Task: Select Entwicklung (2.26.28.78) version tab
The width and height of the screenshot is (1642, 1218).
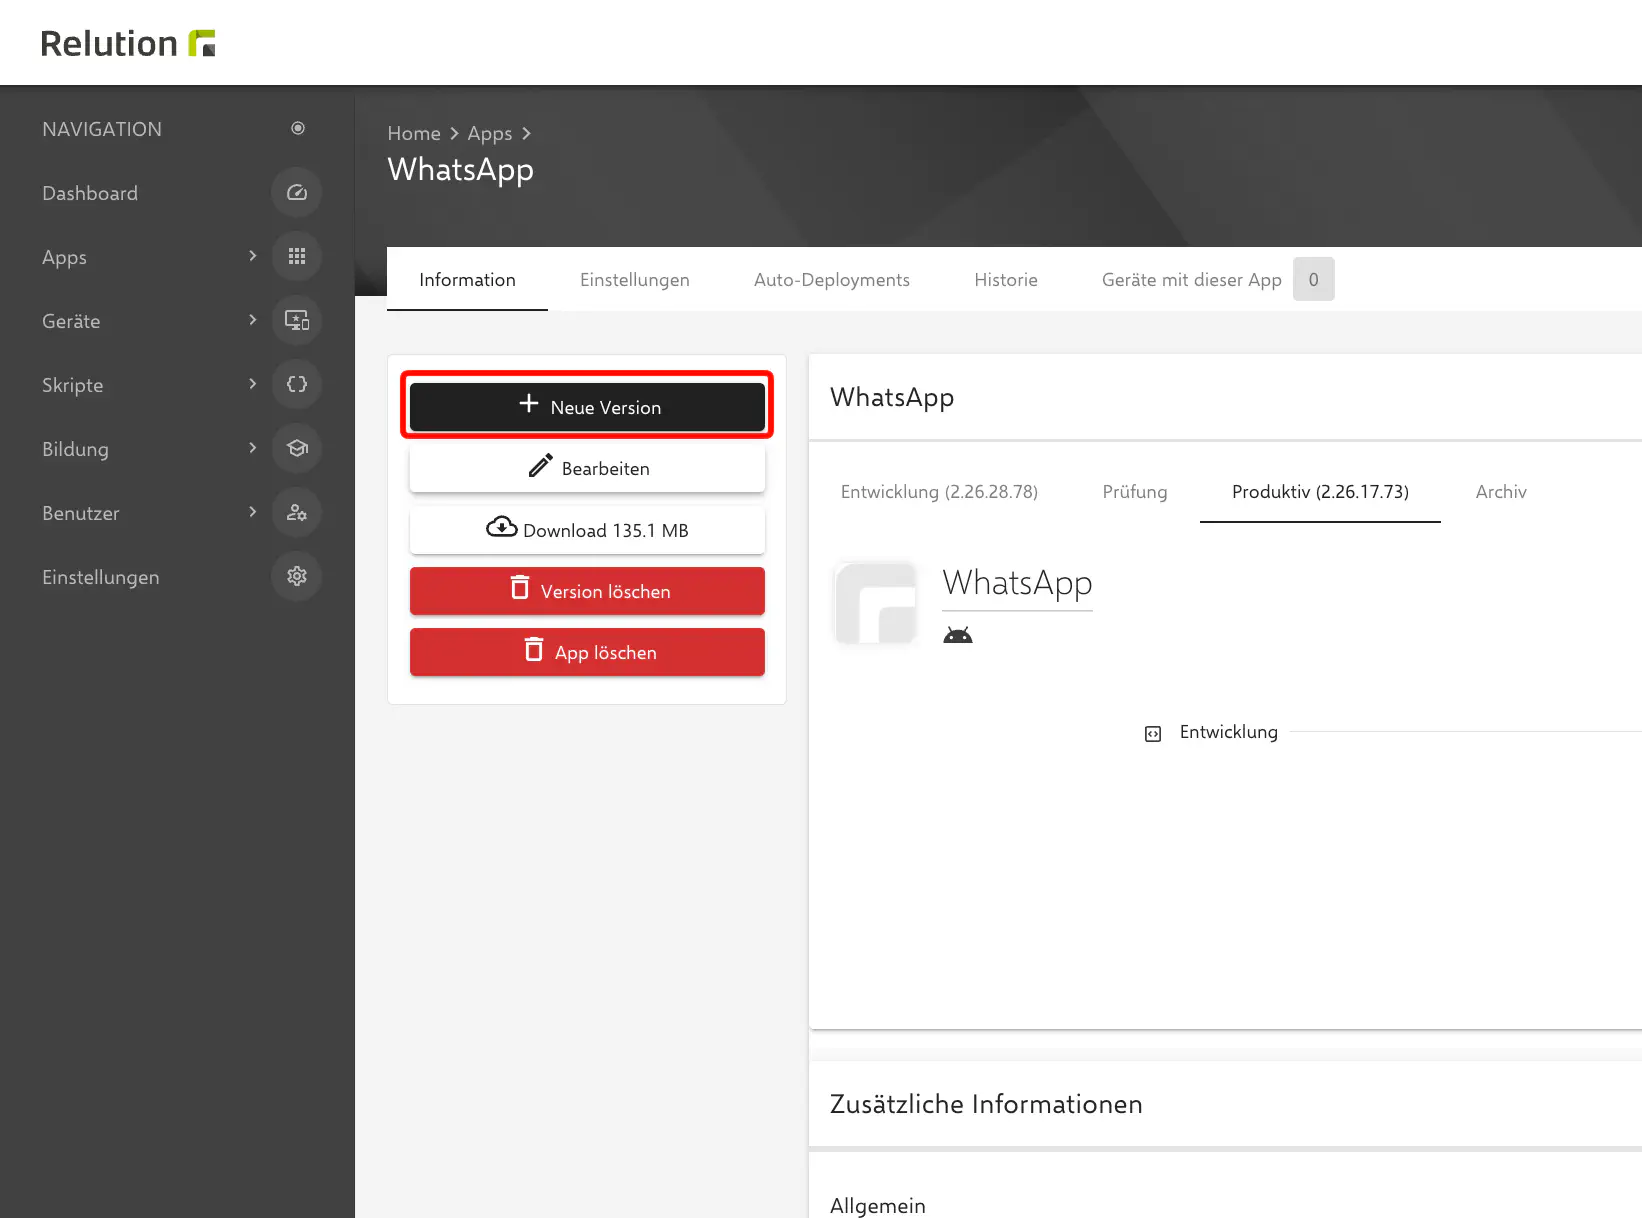Action: [x=939, y=492]
